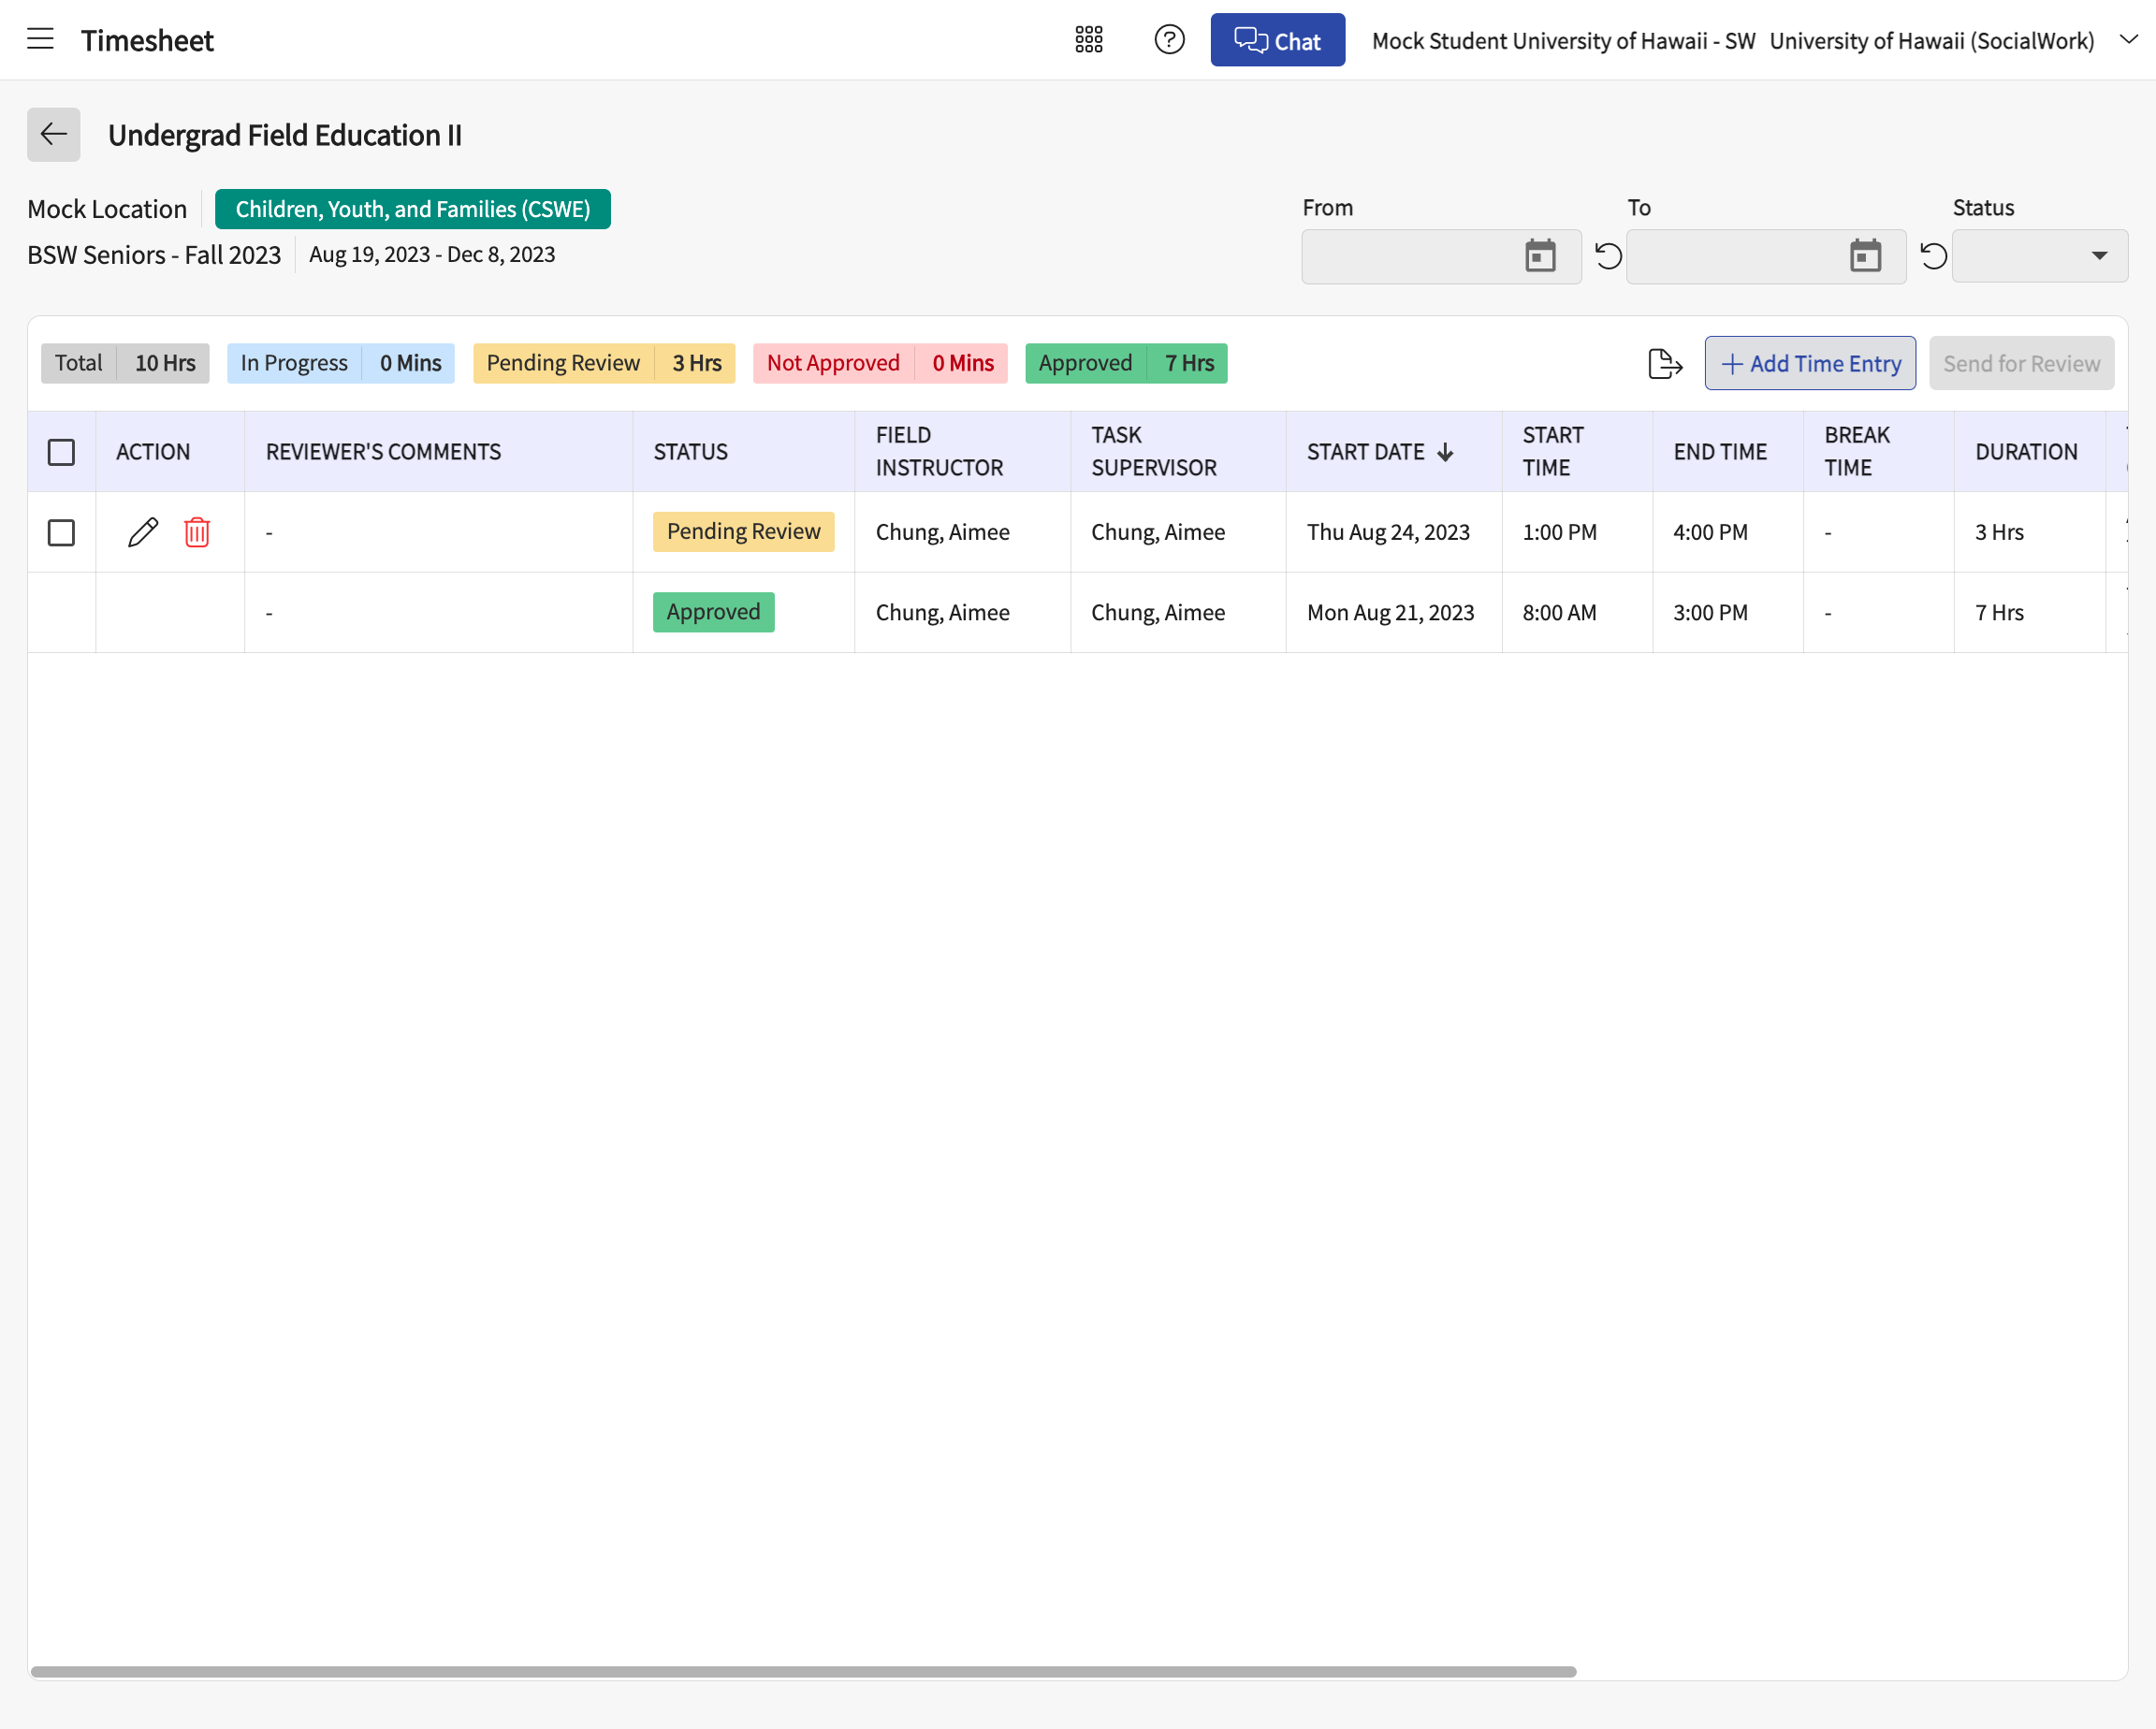Open the From date calendar picker
Image resolution: width=2156 pixels, height=1729 pixels.
(x=1540, y=256)
